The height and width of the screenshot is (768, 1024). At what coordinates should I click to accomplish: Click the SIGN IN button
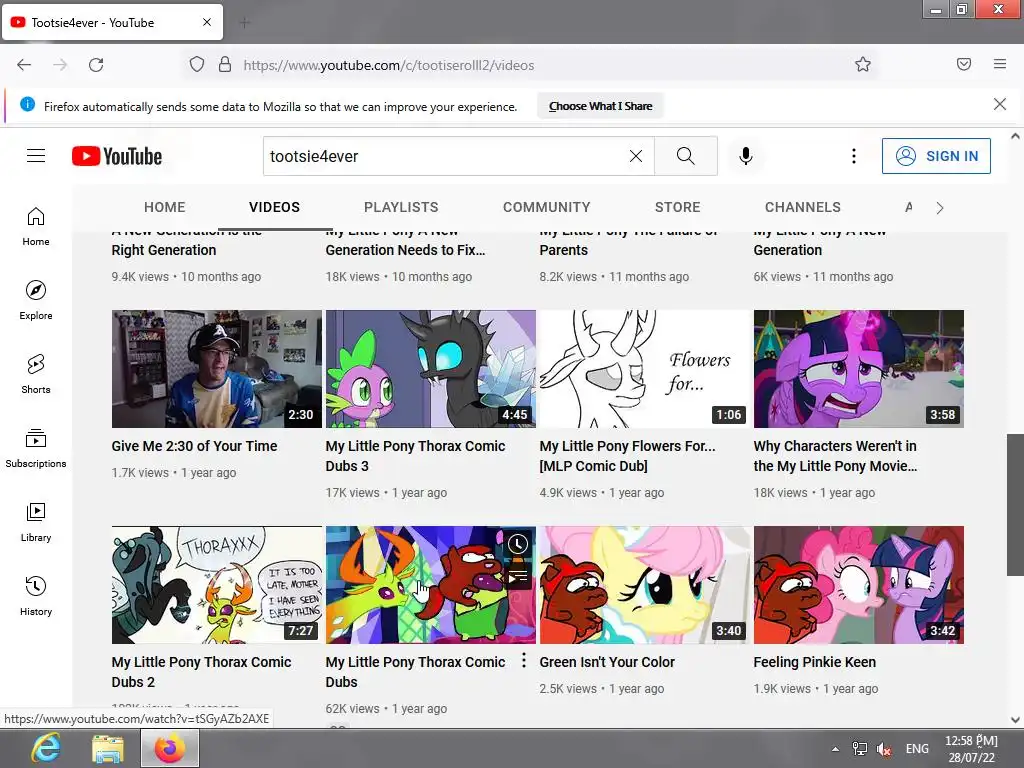936,156
